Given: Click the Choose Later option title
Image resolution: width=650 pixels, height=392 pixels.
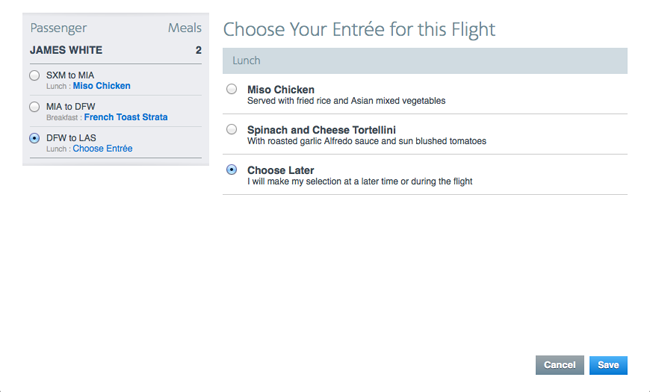Looking at the screenshot, I should coord(280,170).
